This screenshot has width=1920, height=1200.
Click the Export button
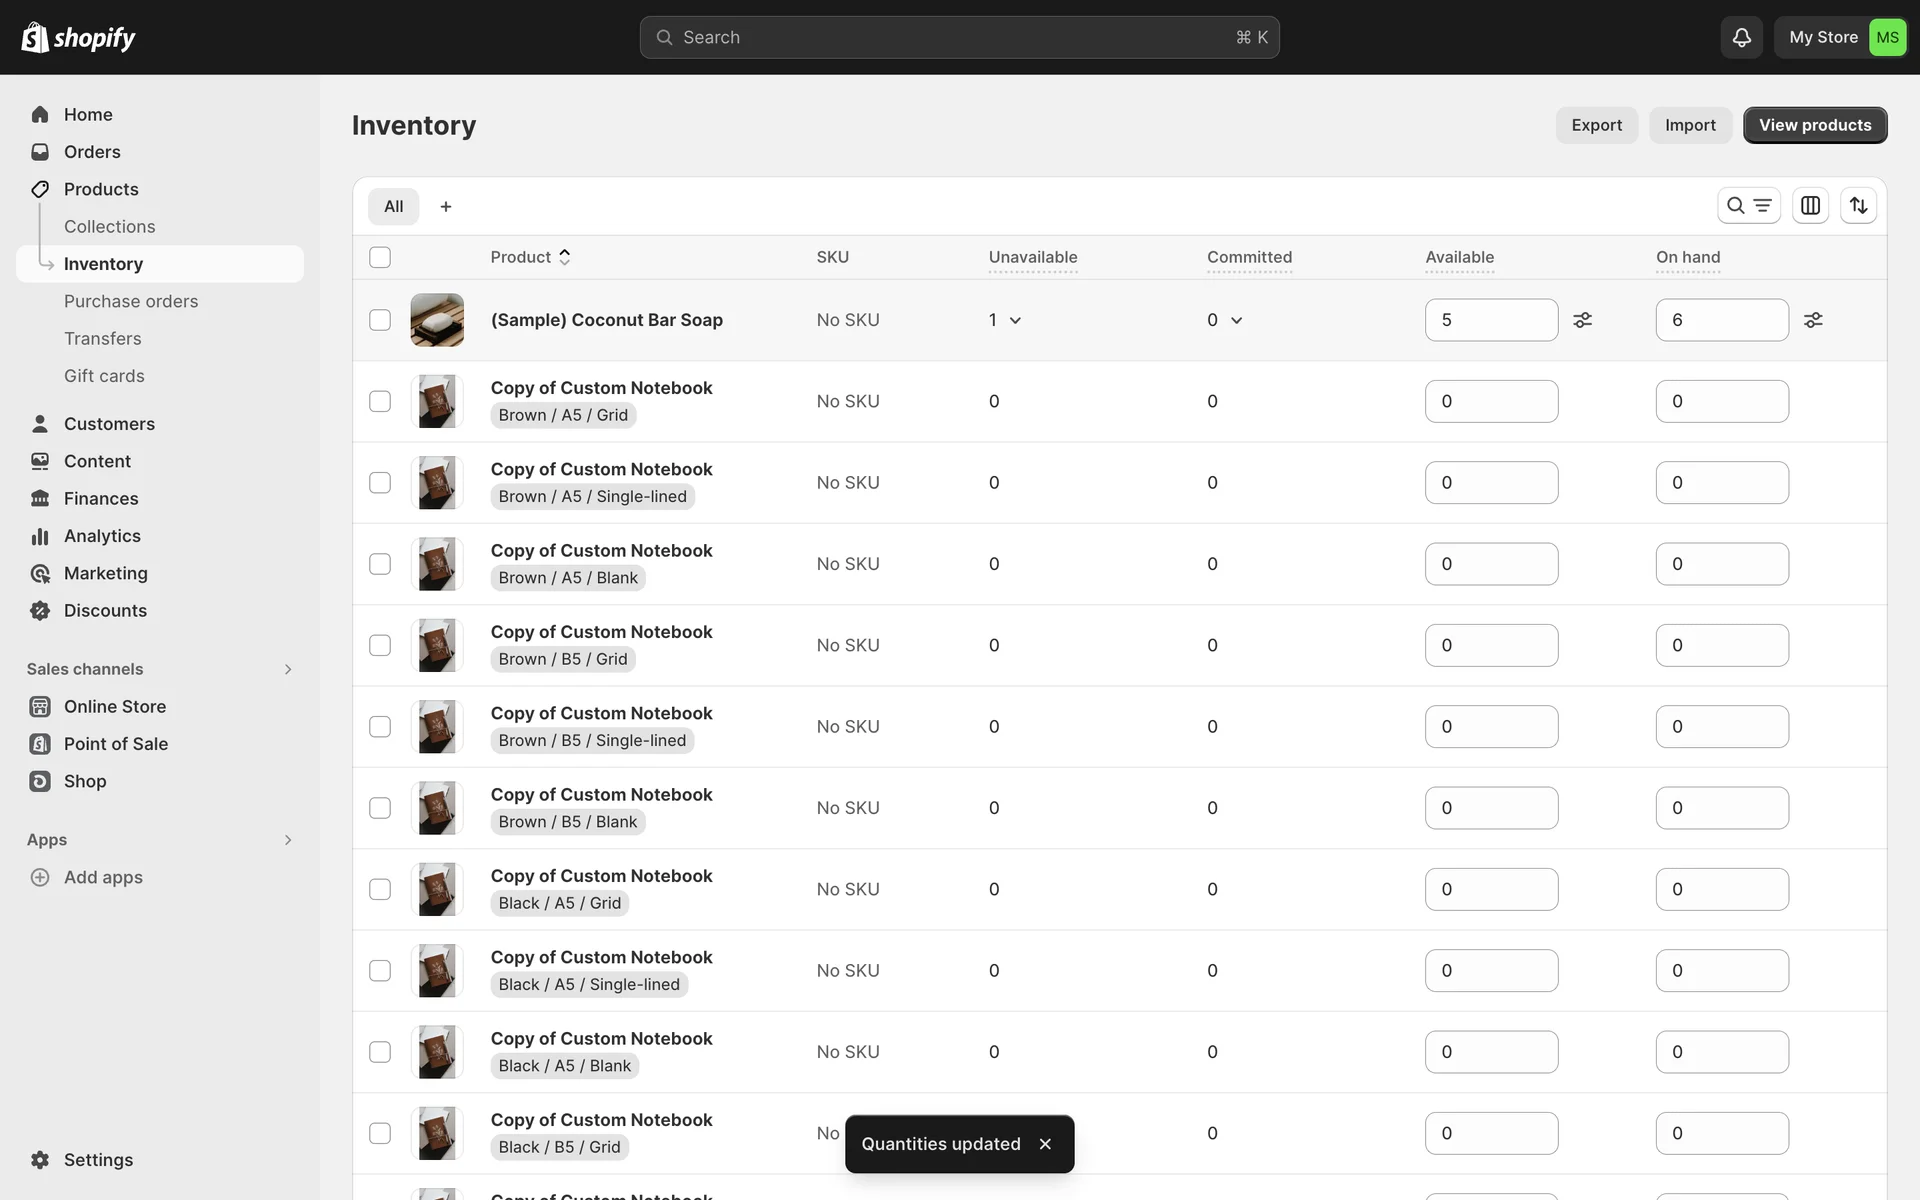(x=1596, y=125)
